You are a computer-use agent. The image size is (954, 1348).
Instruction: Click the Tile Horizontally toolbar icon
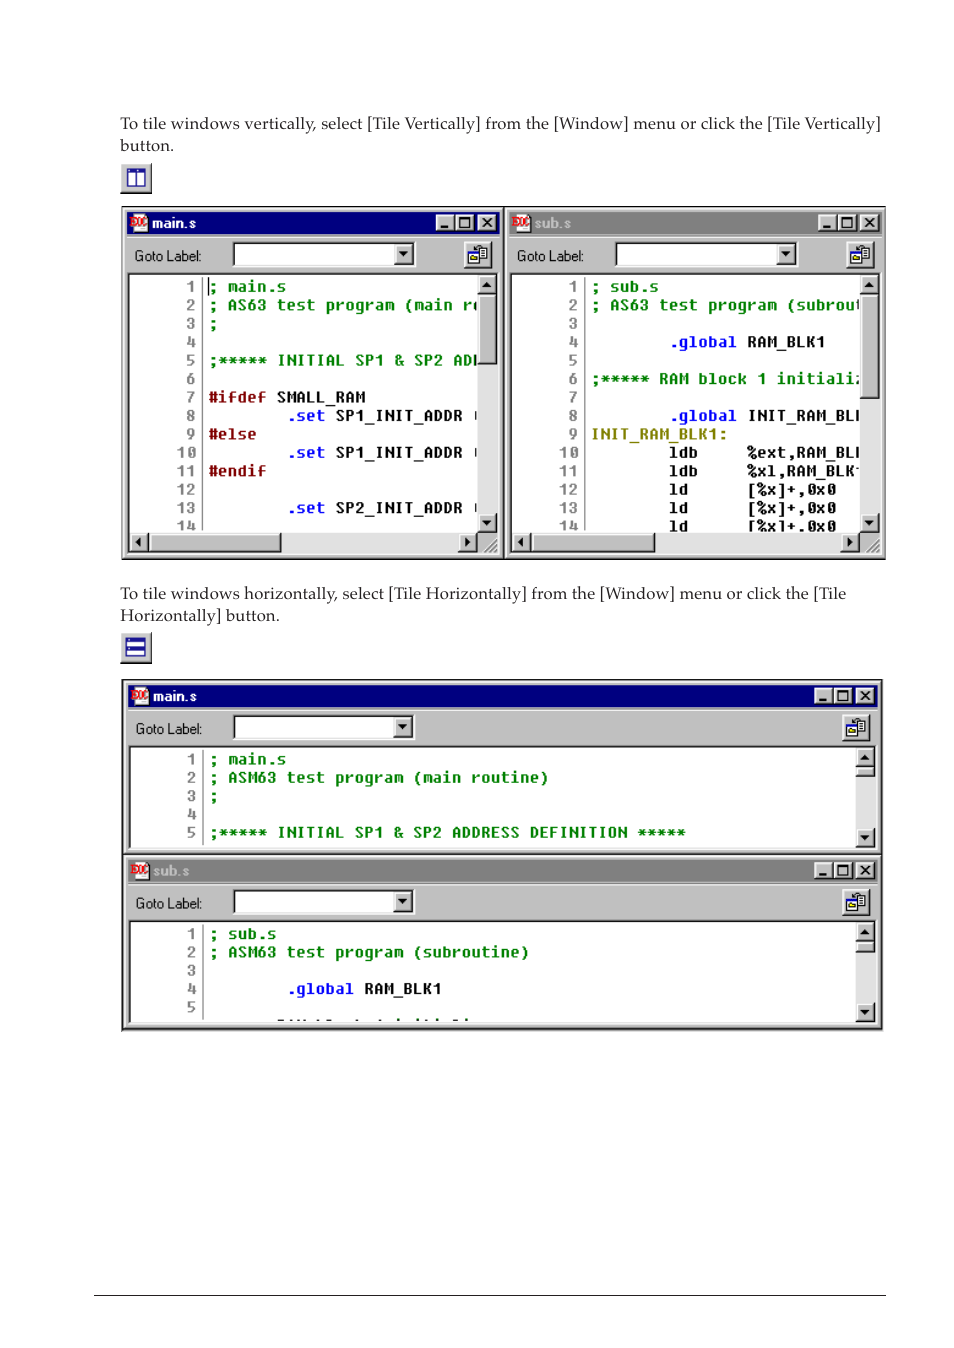click(136, 648)
